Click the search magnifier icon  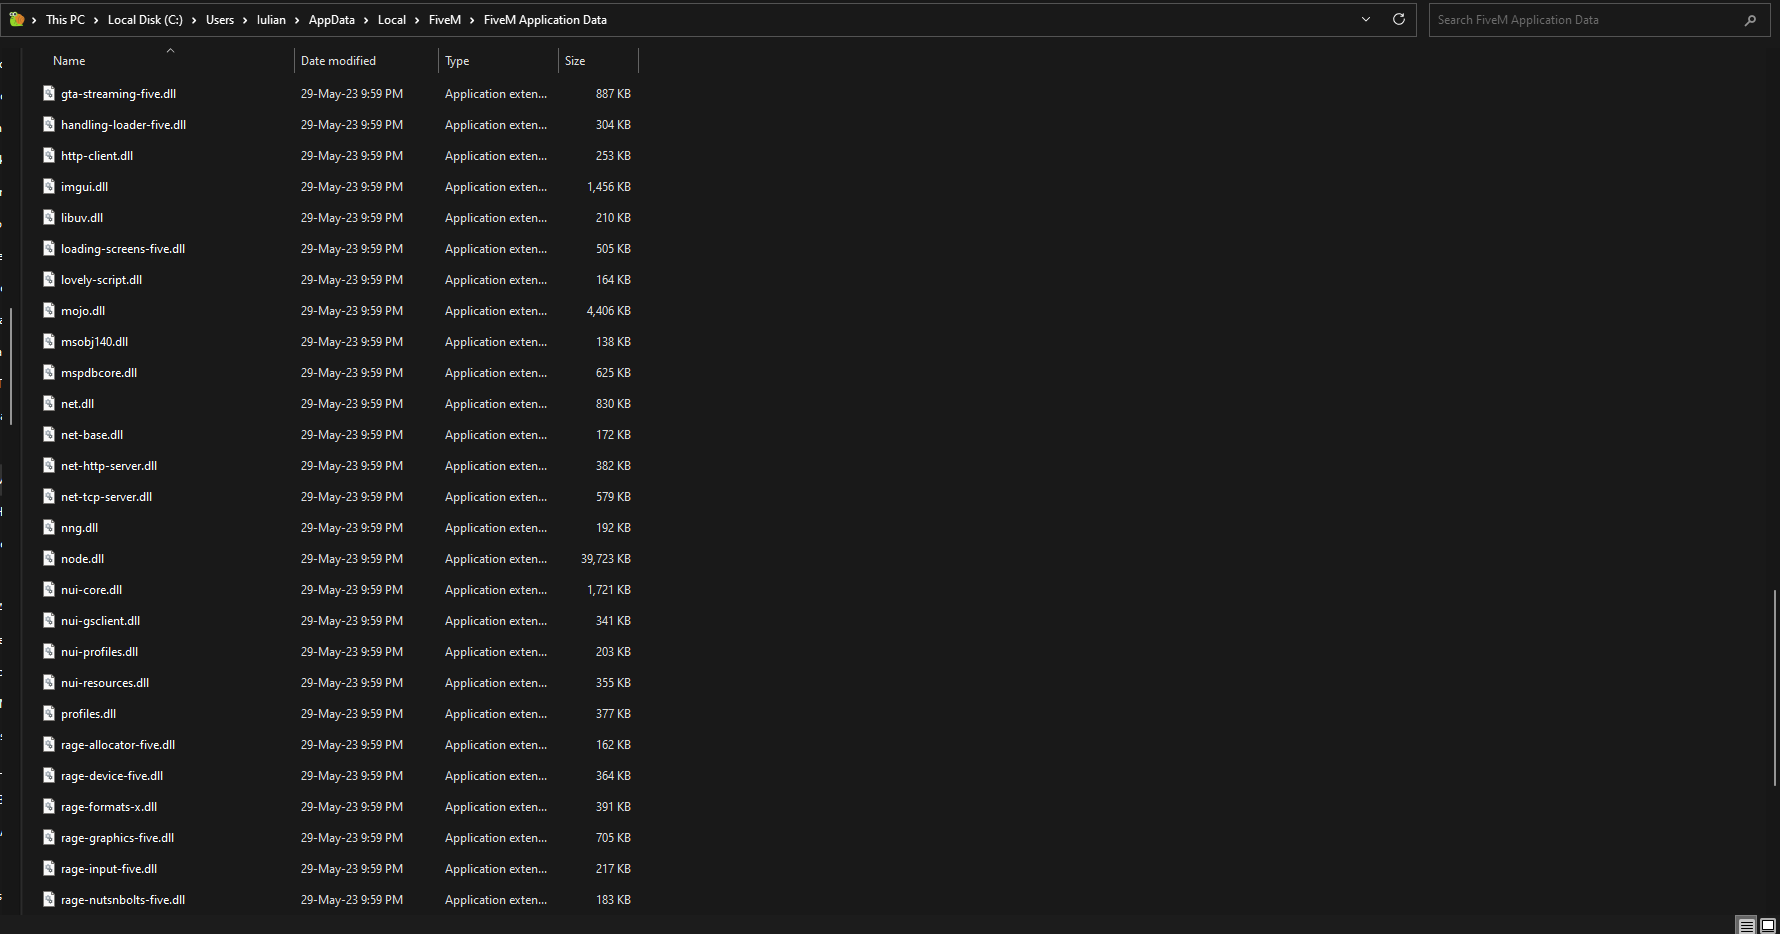click(x=1750, y=20)
